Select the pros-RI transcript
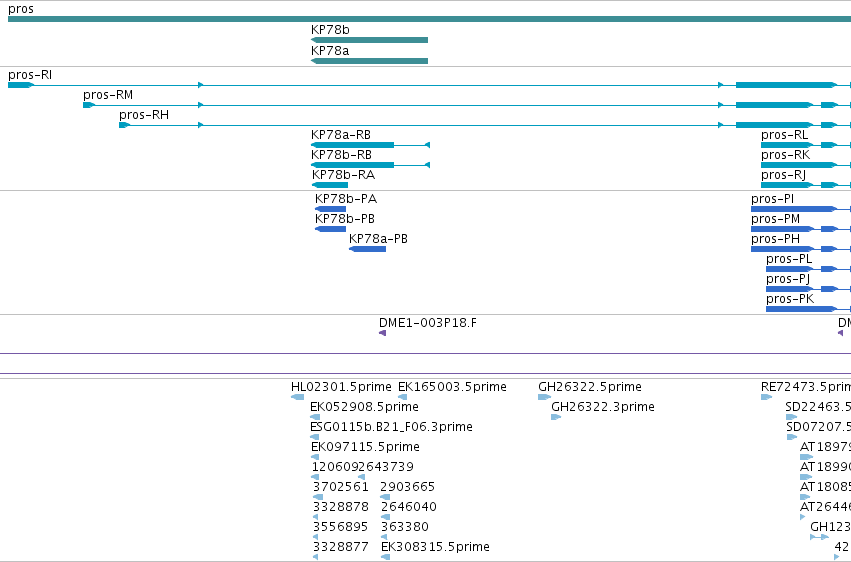 [x=429, y=85]
